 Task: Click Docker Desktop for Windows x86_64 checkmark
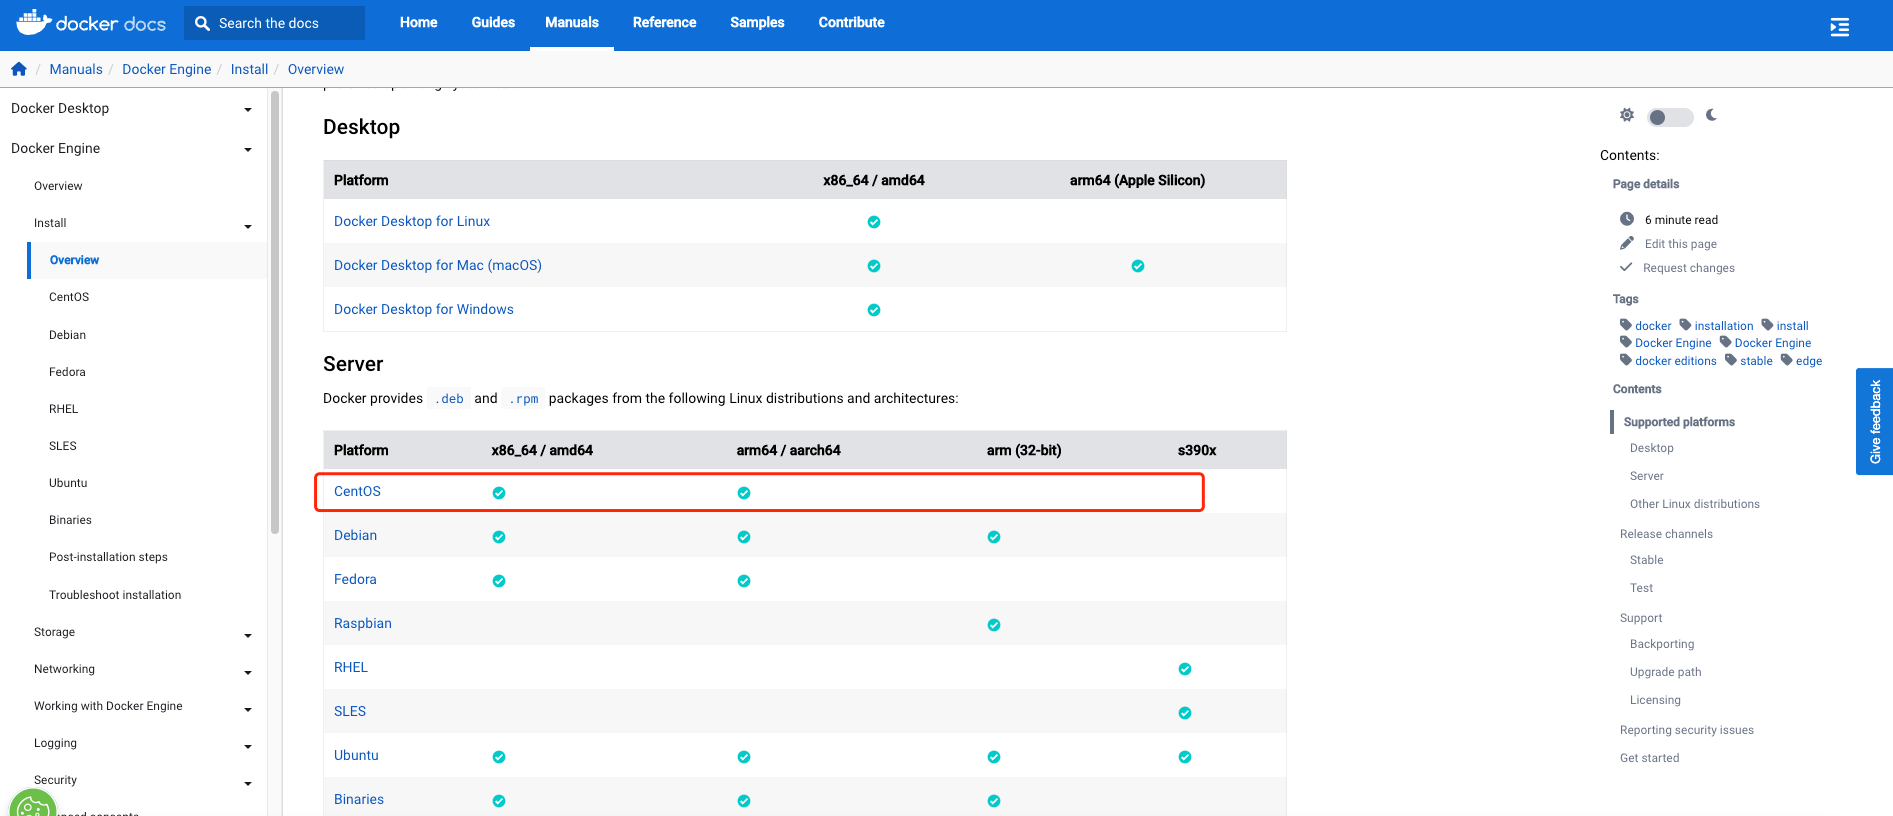click(x=874, y=310)
